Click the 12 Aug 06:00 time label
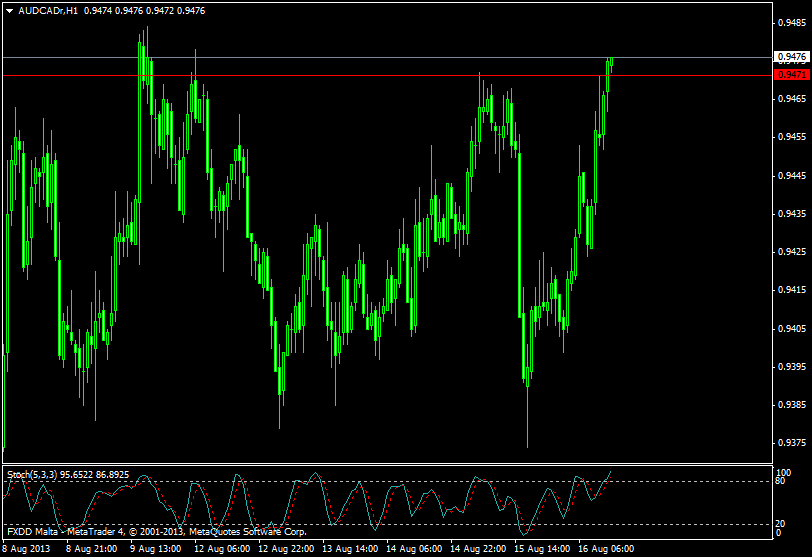 click(222, 549)
